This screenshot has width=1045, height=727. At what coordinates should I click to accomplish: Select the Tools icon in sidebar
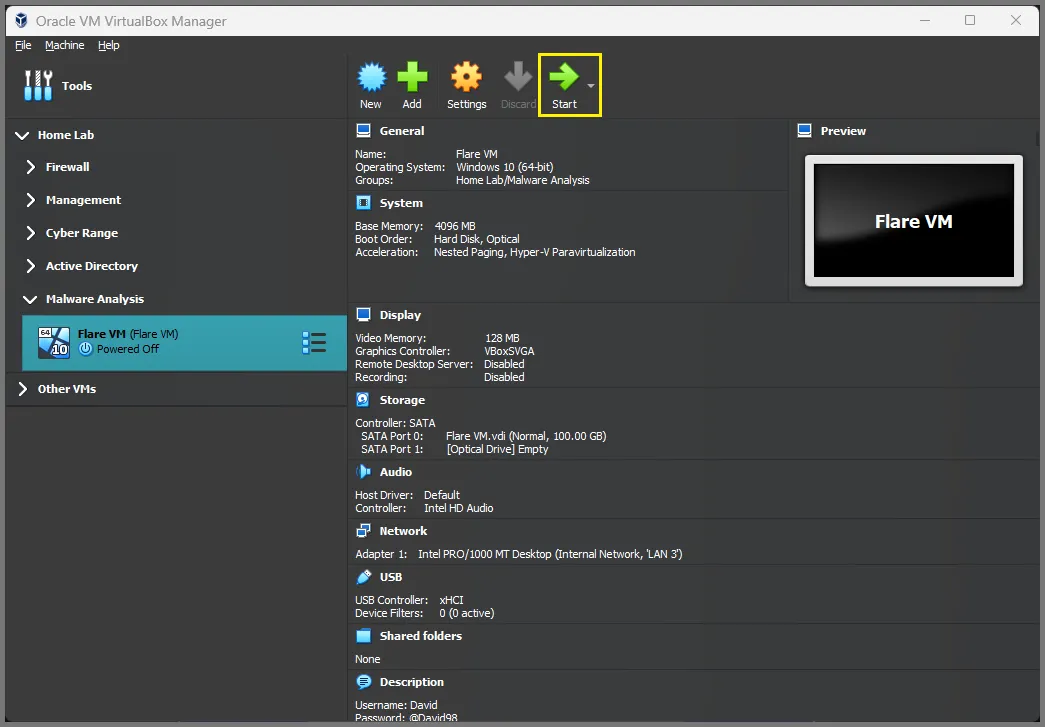coord(38,85)
